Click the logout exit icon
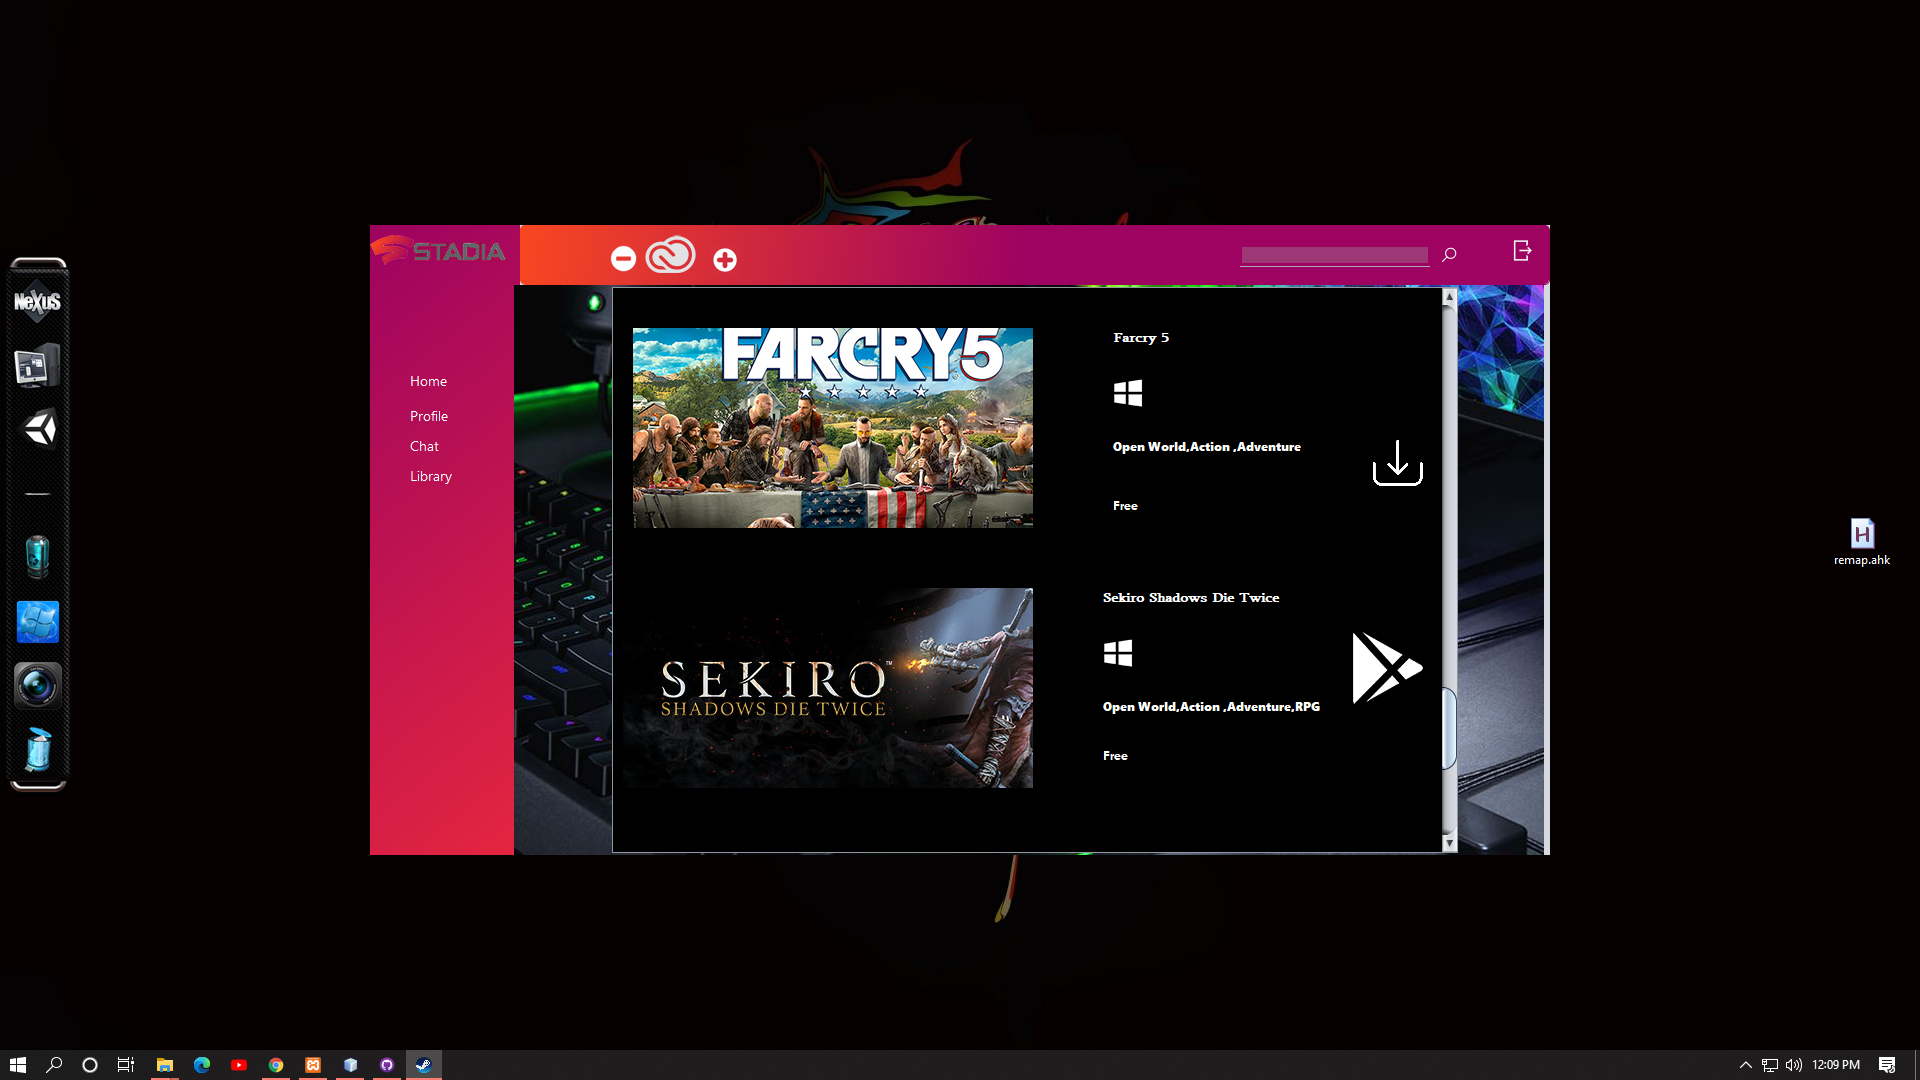The height and width of the screenshot is (1080, 1920). (x=1522, y=250)
